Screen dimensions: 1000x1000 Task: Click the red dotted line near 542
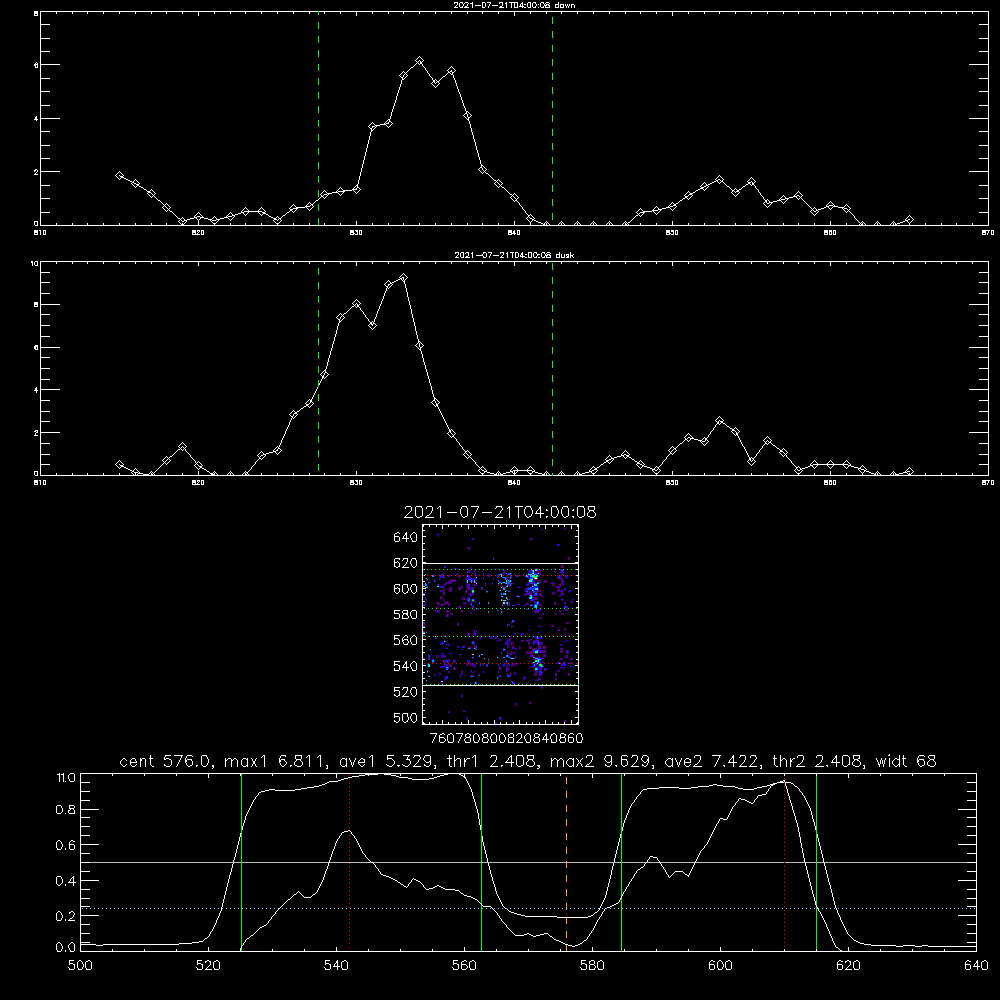click(349, 862)
